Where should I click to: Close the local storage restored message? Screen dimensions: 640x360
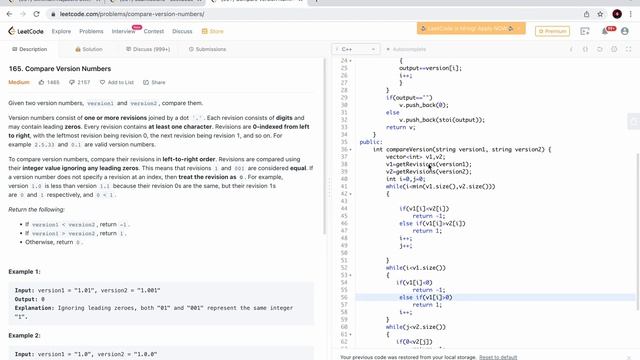pyautogui.click(x=629, y=358)
